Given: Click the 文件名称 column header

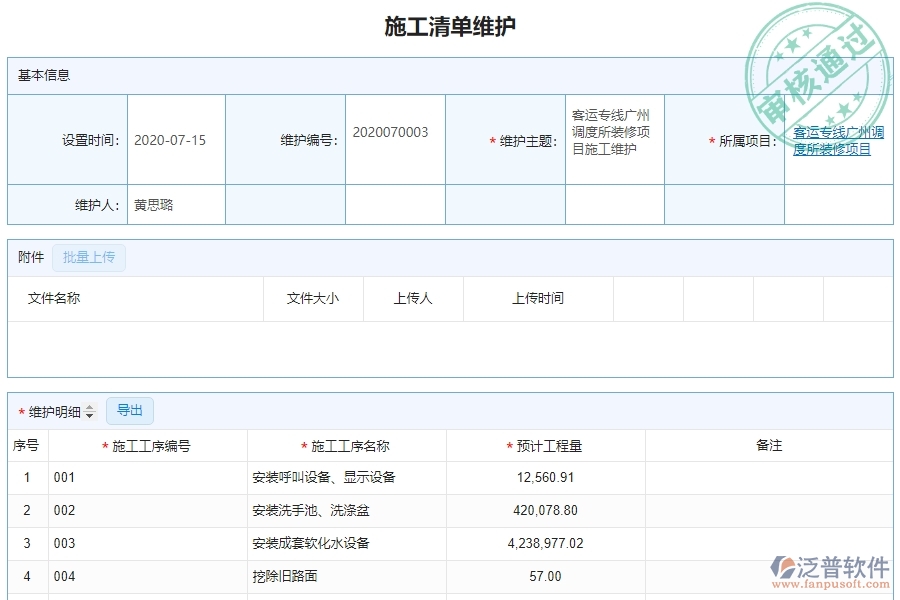Looking at the screenshot, I should point(54,298).
